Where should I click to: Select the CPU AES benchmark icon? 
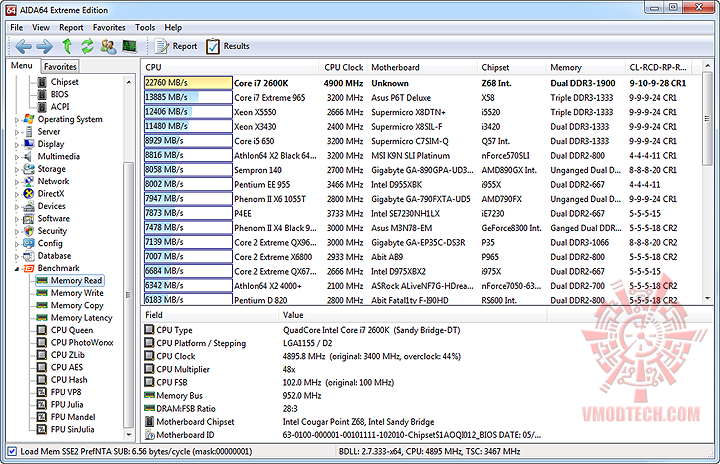pos(42,367)
